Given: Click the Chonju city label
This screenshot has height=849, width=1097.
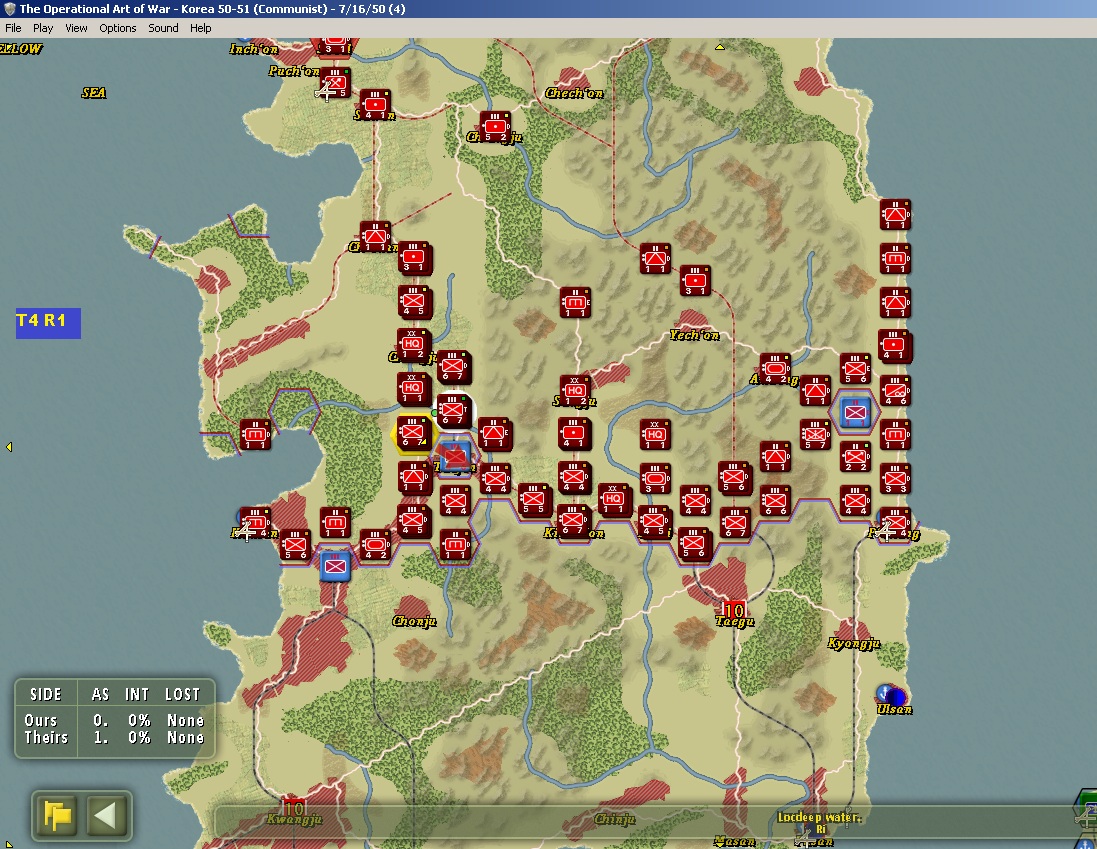Looking at the screenshot, I should pyautogui.click(x=414, y=621).
